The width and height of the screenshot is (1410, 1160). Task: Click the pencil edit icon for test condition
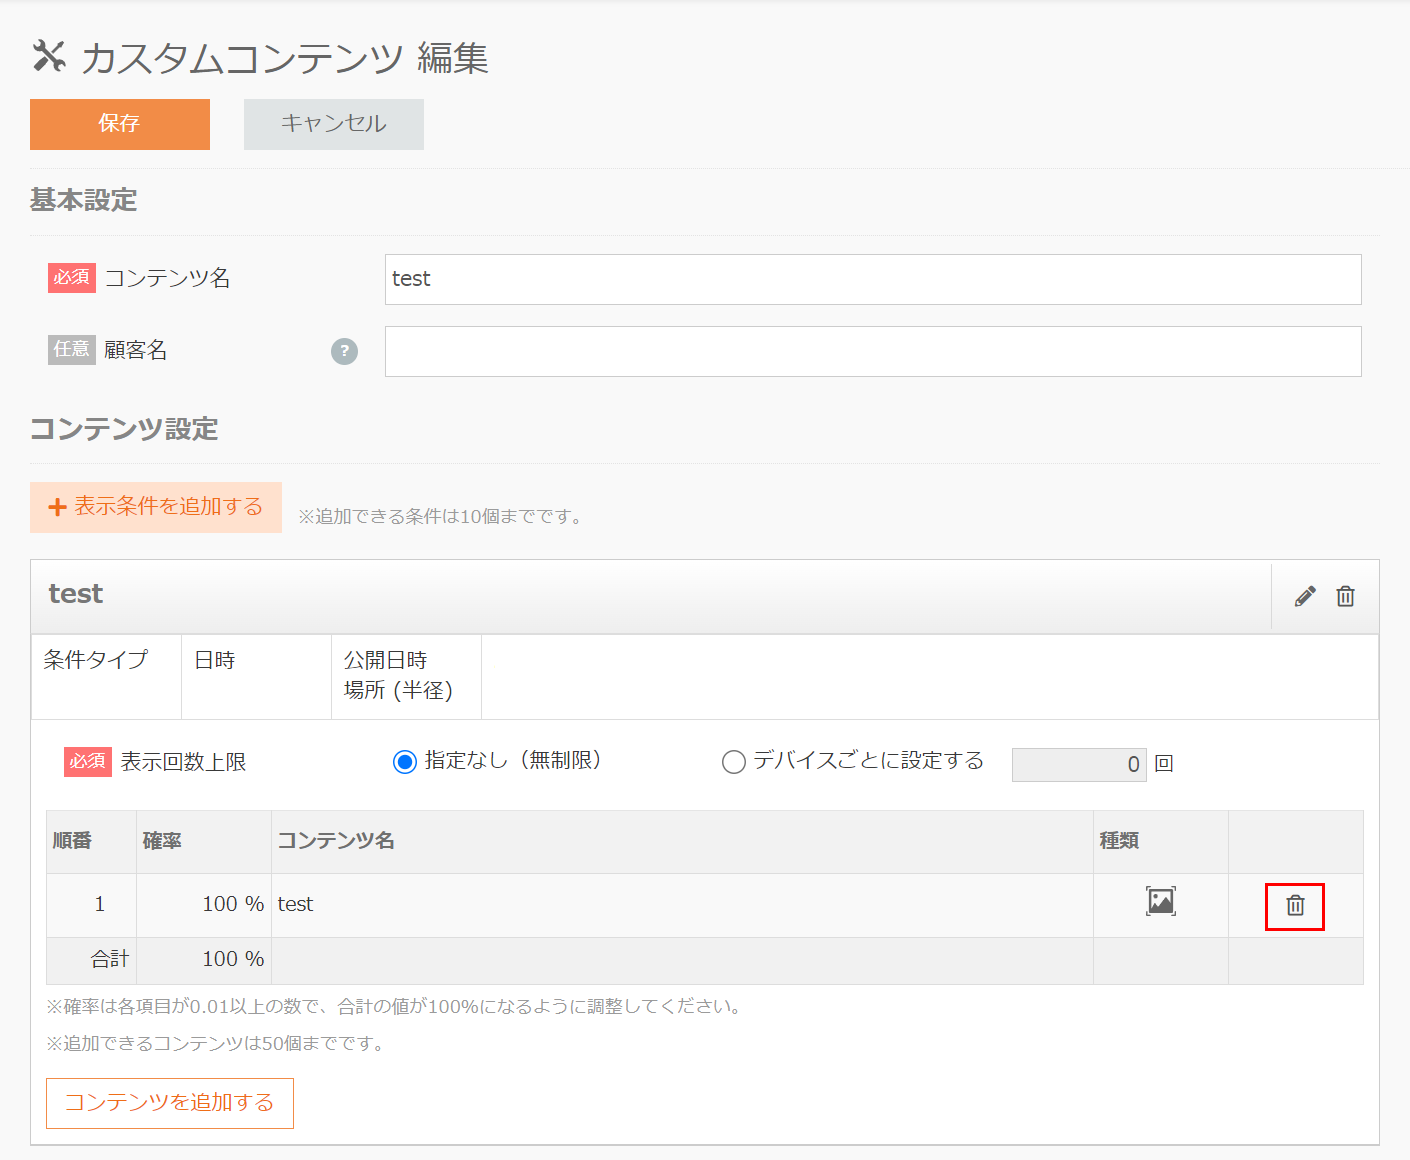tap(1305, 596)
